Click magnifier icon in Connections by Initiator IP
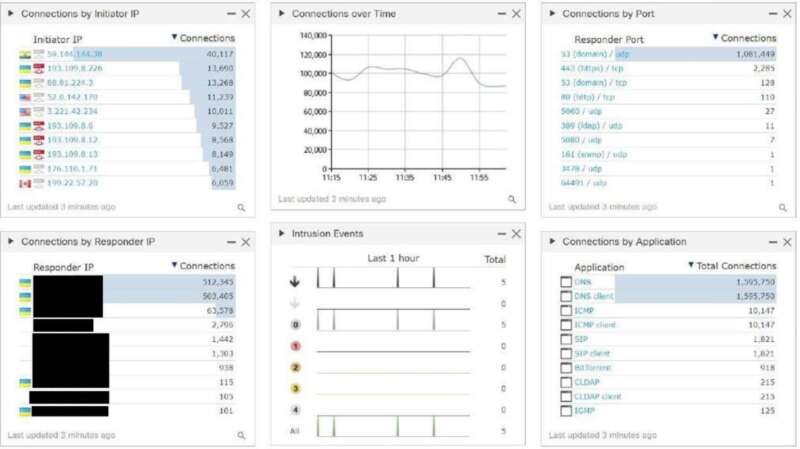 point(241,207)
